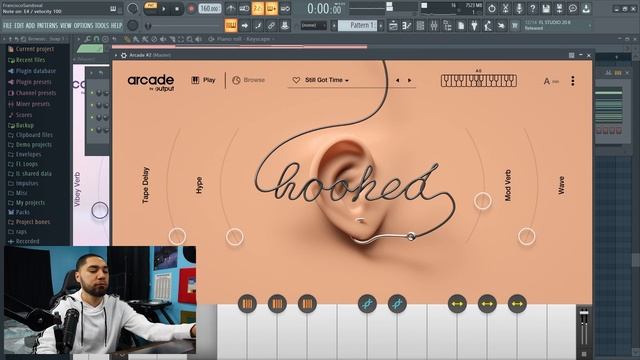Image resolution: width=640 pixels, height=360 pixels.
Task: Open the Pattern 1 selector
Action: click(358, 25)
